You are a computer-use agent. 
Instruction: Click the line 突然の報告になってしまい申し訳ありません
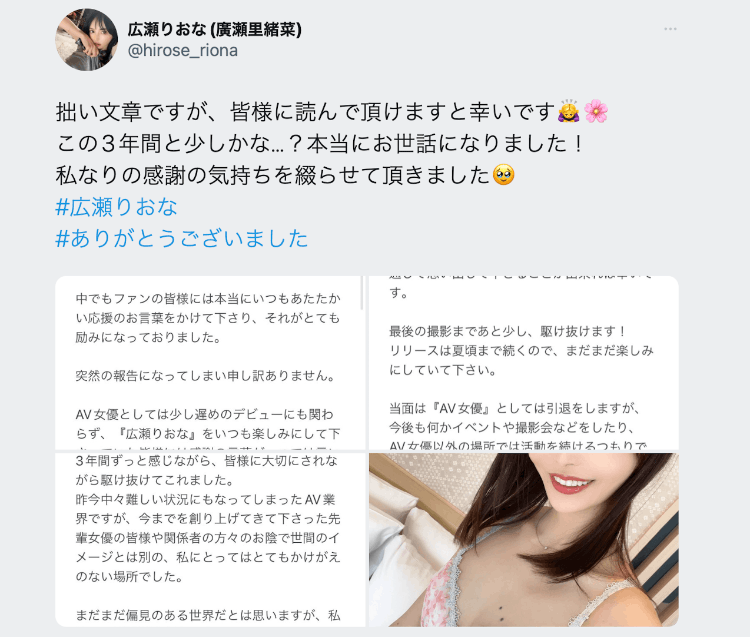[x=205, y=376]
